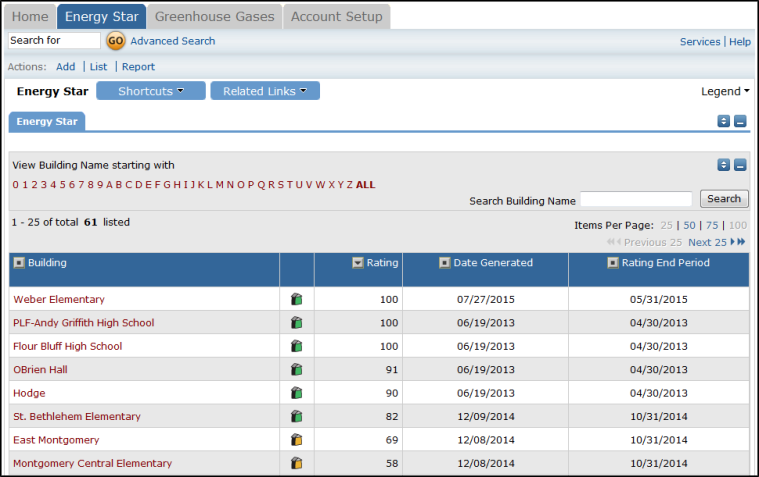Click the Add action link
This screenshot has width=759, height=477.
66,67
